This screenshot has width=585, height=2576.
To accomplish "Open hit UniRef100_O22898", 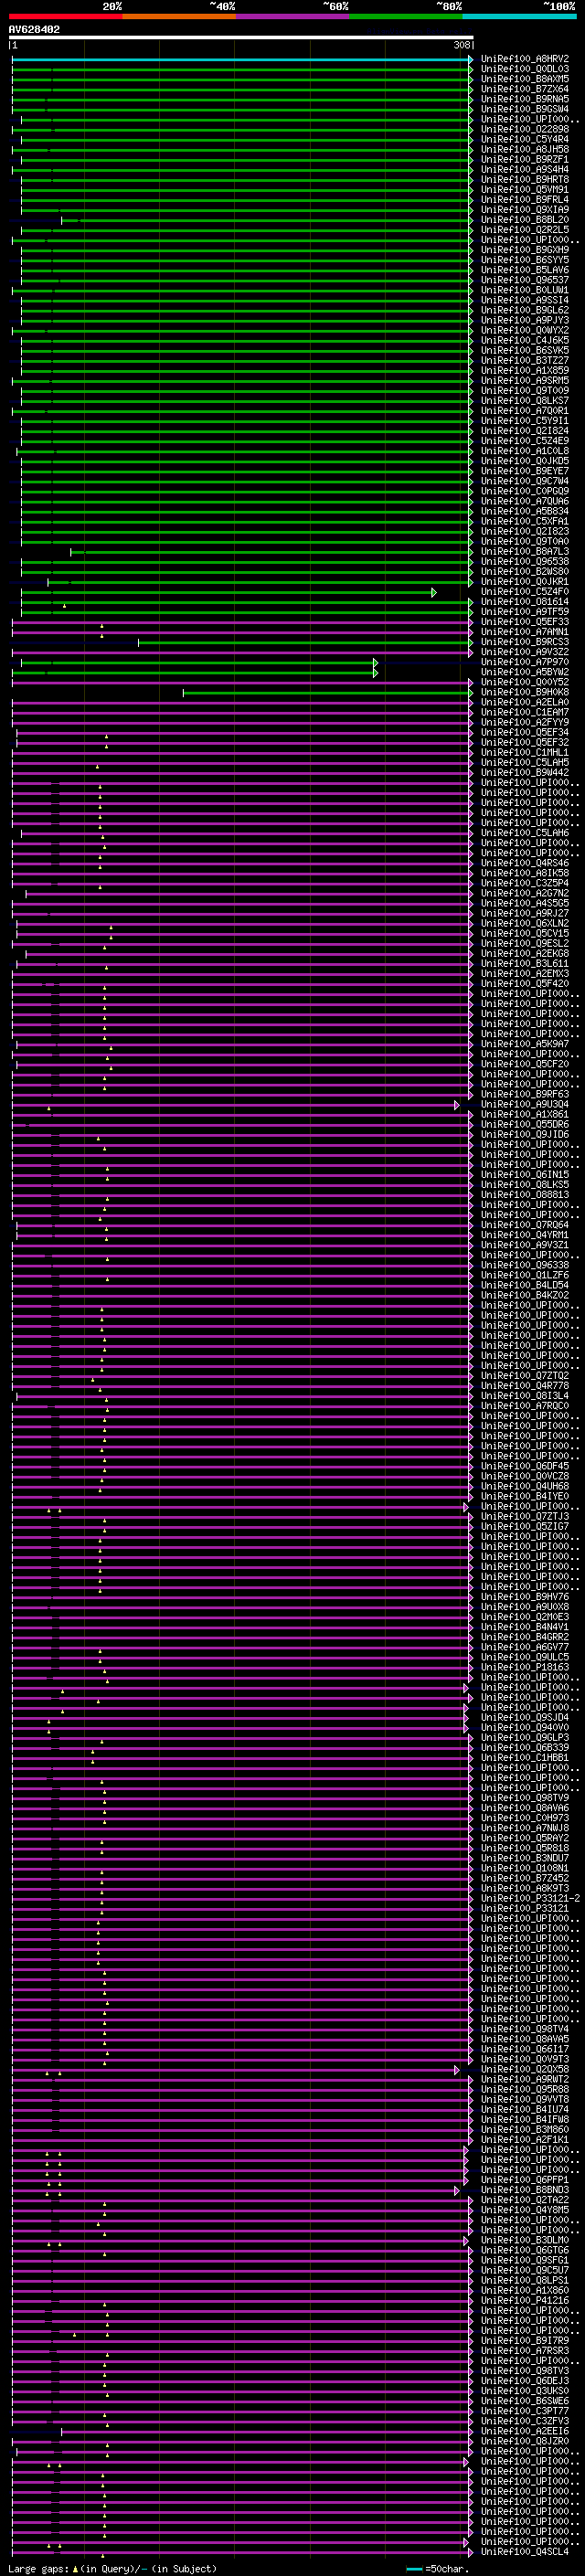I will pyautogui.click(x=525, y=129).
